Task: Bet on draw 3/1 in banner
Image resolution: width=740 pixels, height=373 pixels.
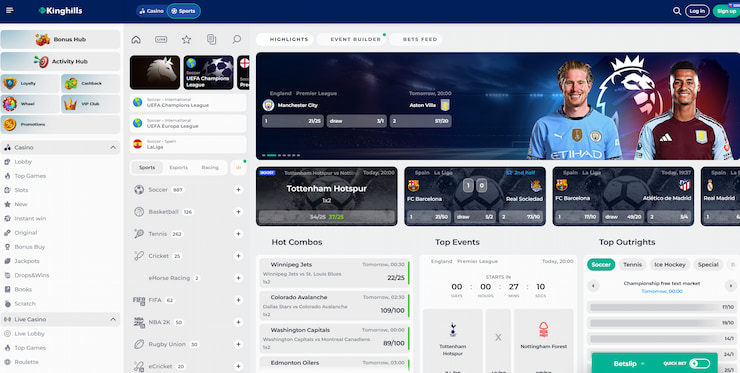Action: point(357,121)
